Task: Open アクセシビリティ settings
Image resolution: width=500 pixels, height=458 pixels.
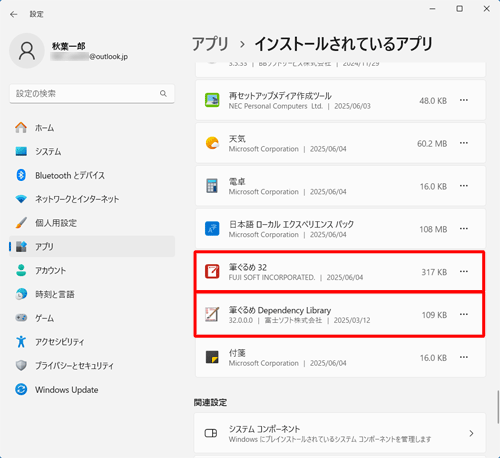Action: [92, 342]
